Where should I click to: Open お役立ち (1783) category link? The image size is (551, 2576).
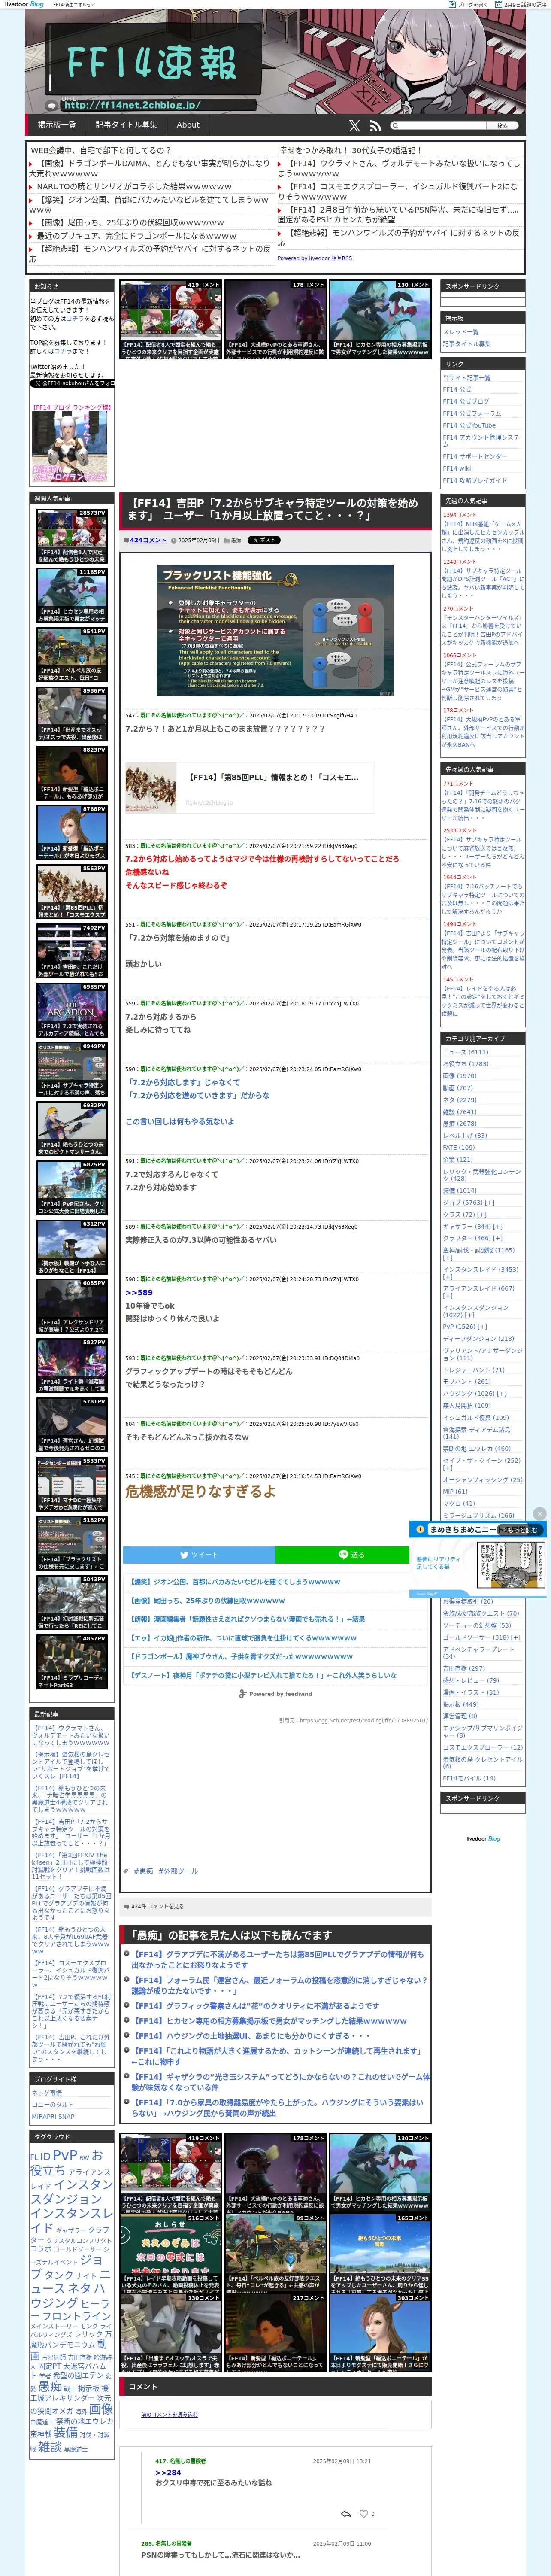[466, 1064]
